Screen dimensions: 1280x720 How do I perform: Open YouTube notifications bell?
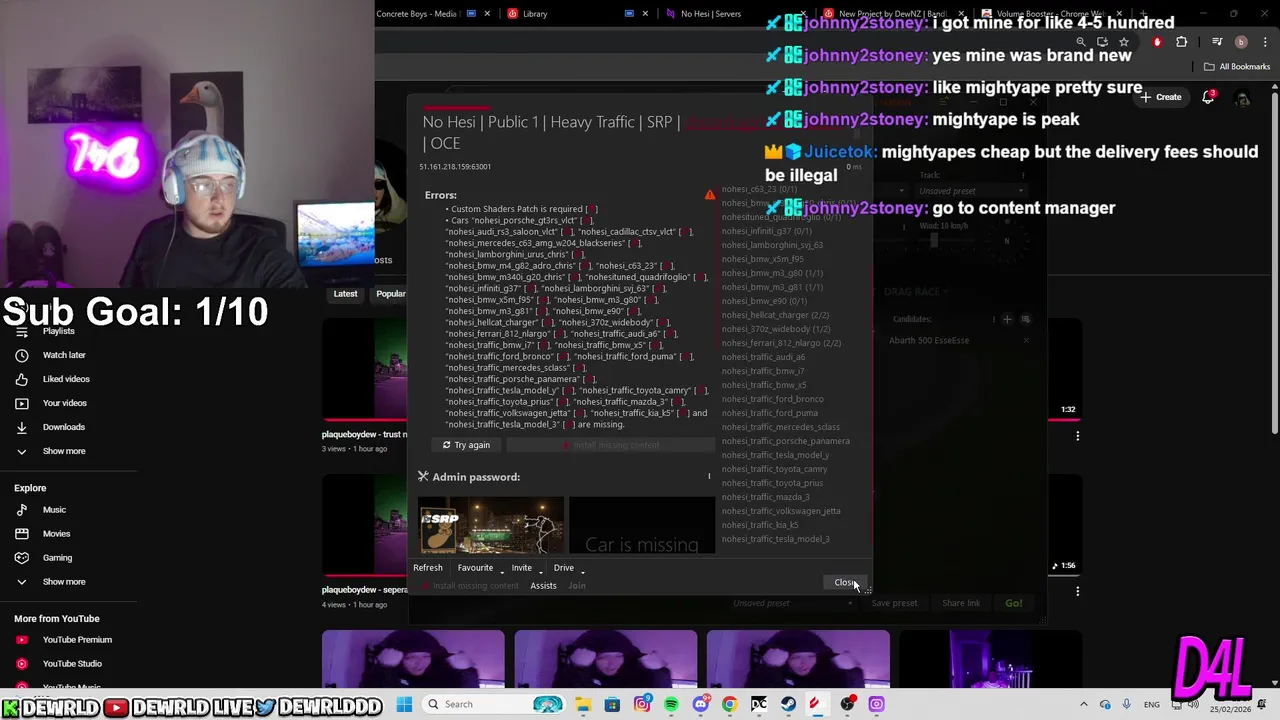point(1208,97)
